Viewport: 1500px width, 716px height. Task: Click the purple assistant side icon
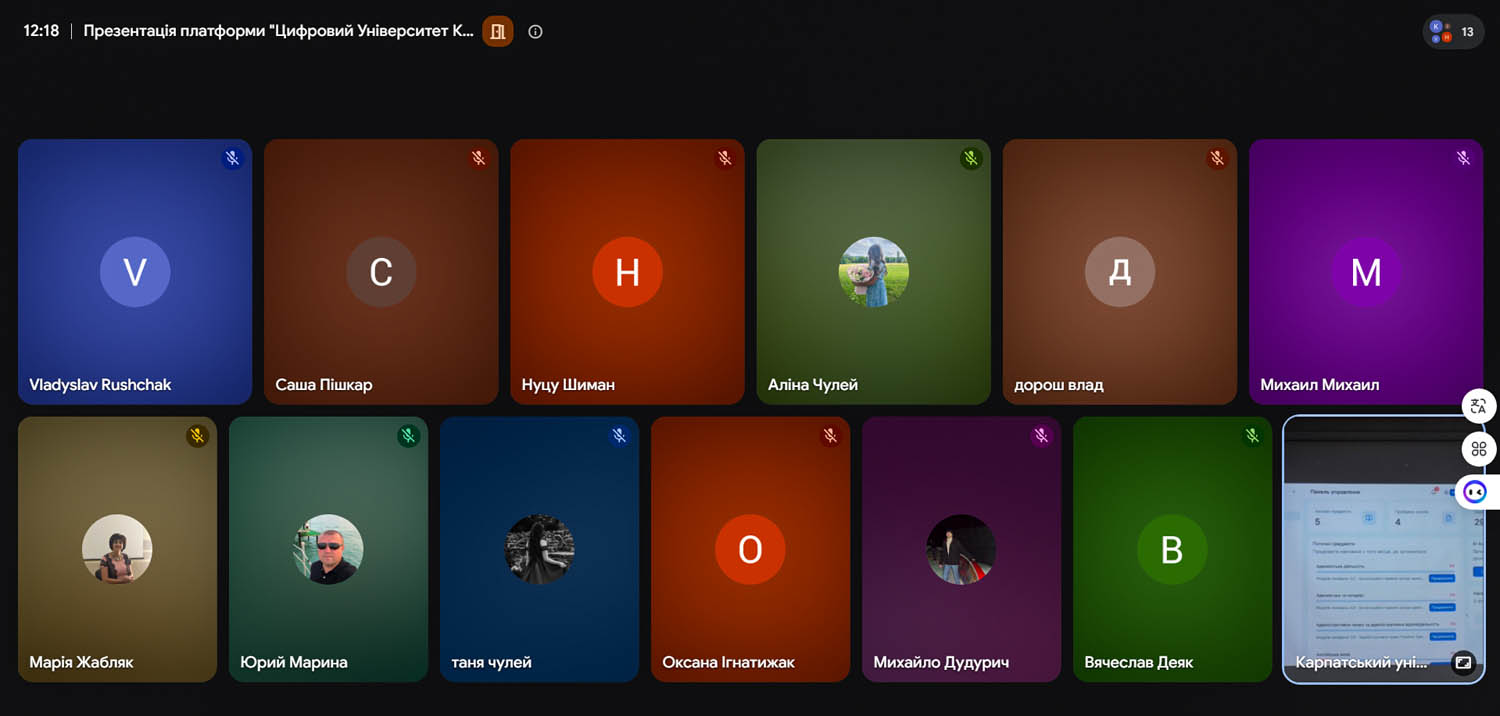point(1476,492)
